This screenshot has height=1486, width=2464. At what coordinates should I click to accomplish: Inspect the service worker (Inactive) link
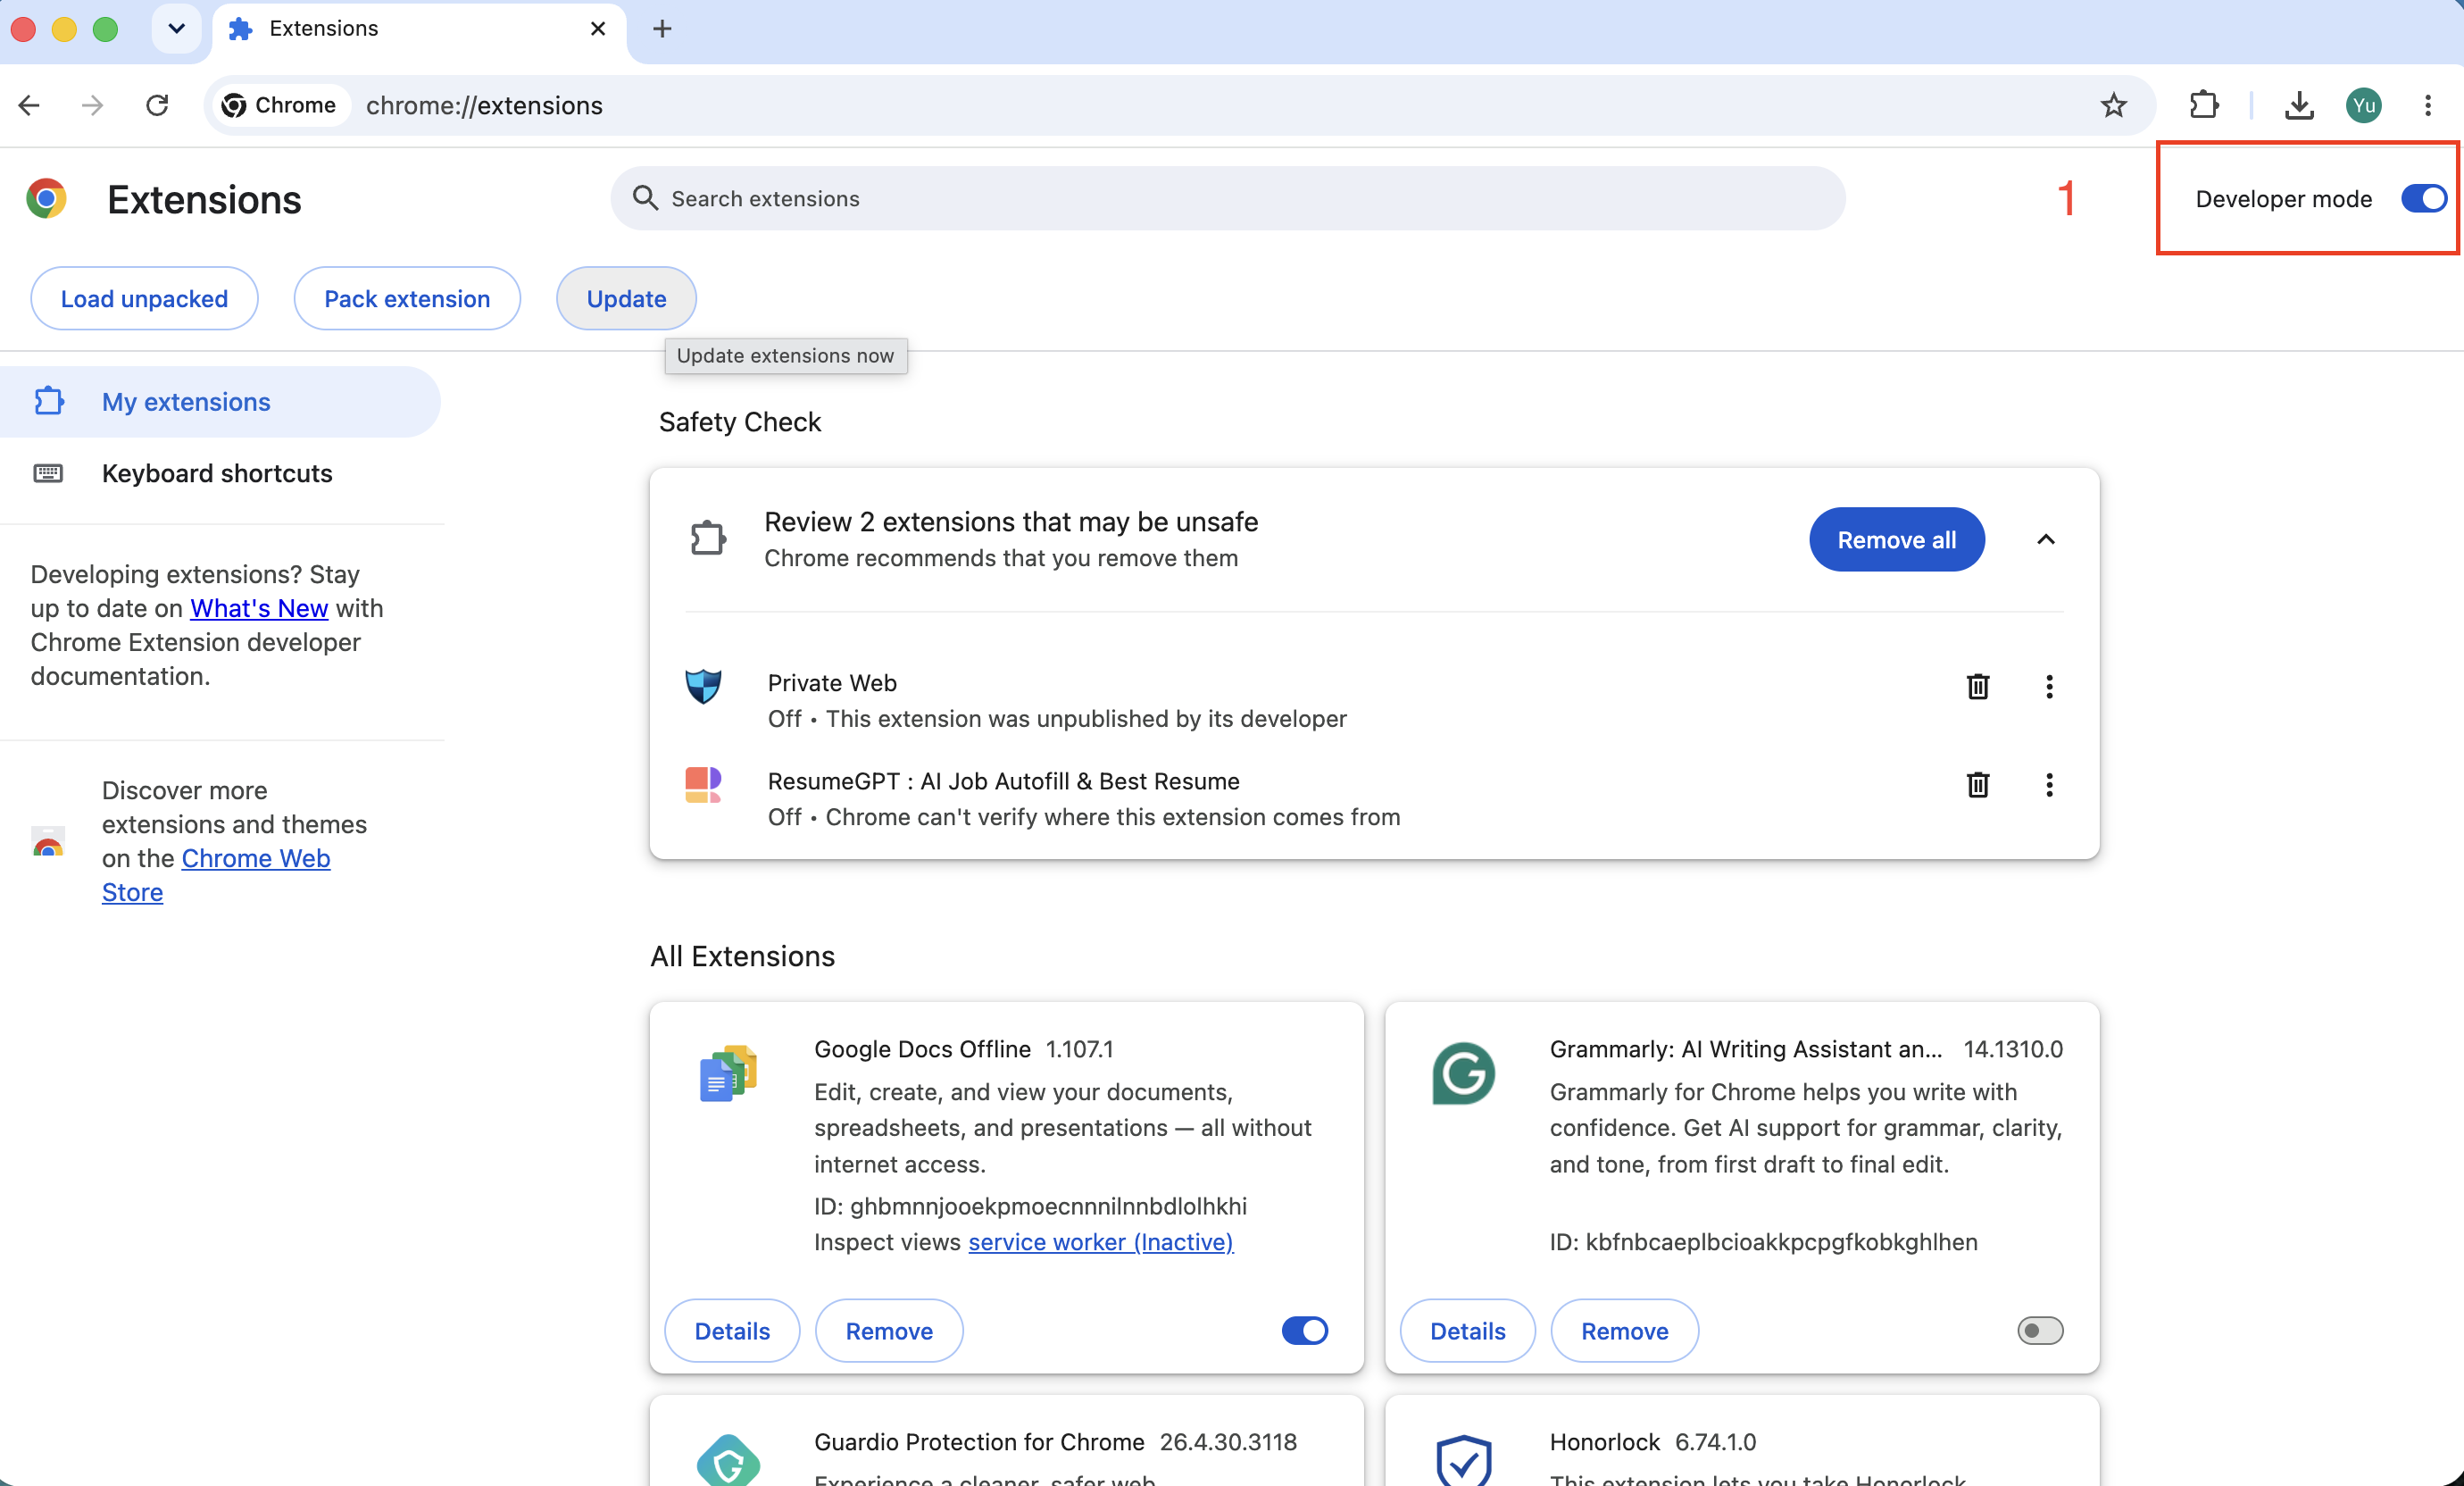[x=1100, y=1242]
